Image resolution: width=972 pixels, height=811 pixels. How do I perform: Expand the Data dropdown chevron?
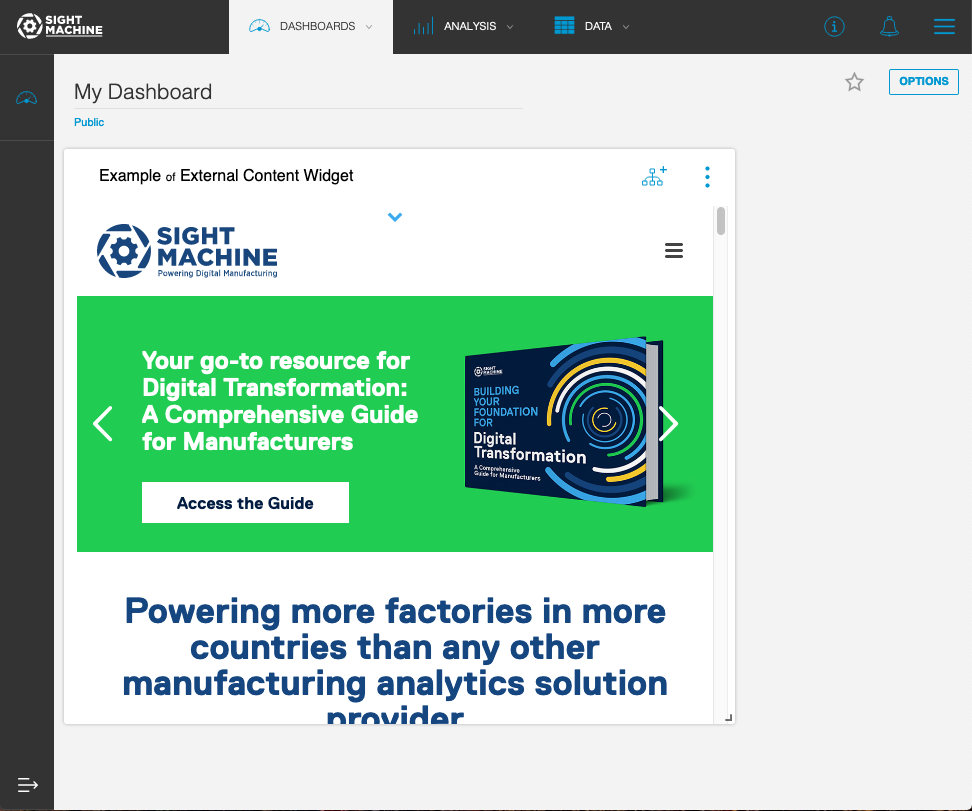[x=626, y=27]
